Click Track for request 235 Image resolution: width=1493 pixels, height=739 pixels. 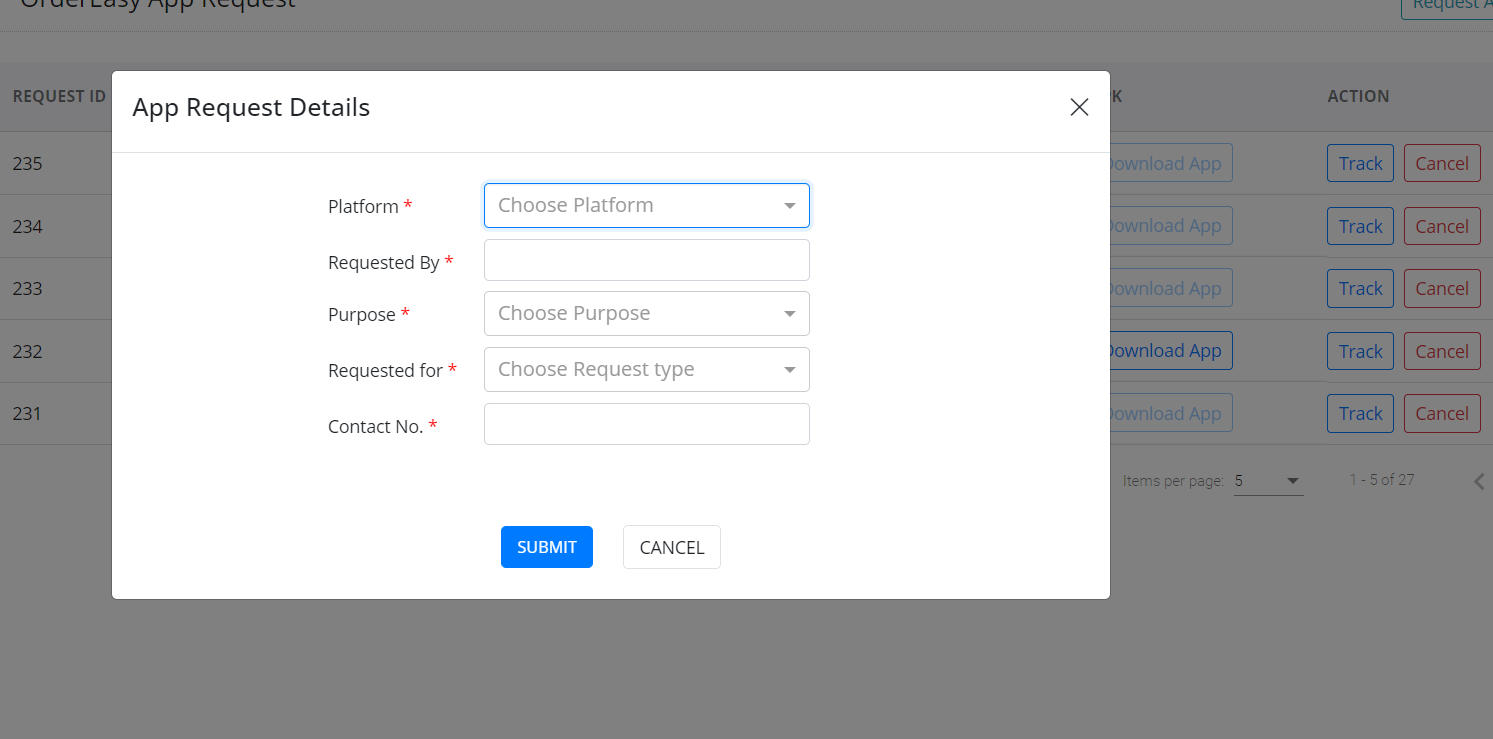(x=1360, y=163)
